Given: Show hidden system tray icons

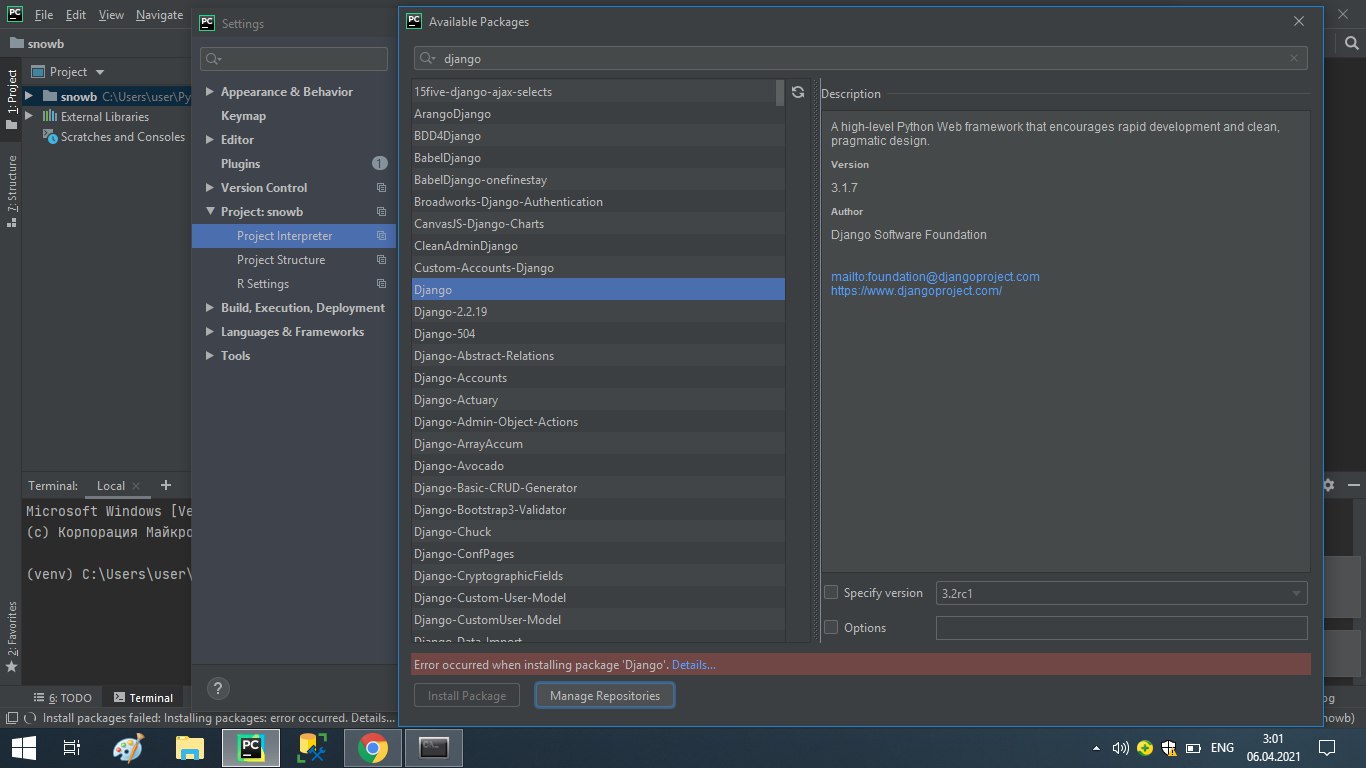Looking at the screenshot, I should pos(1099,748).
